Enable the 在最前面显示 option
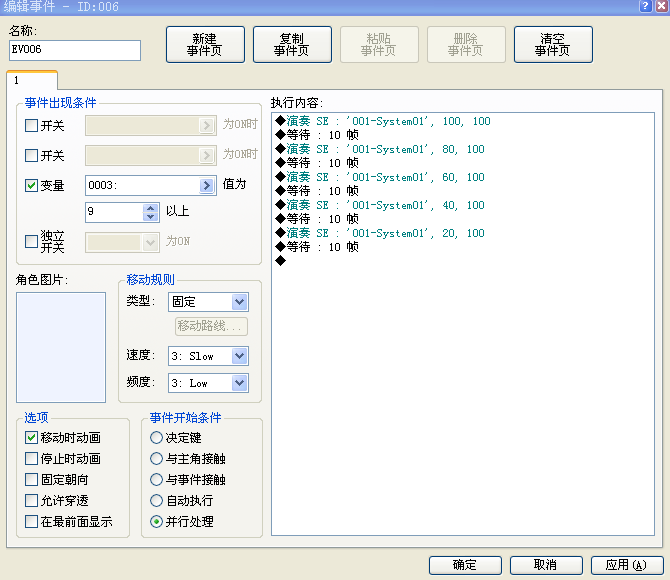 pos(31,521)
